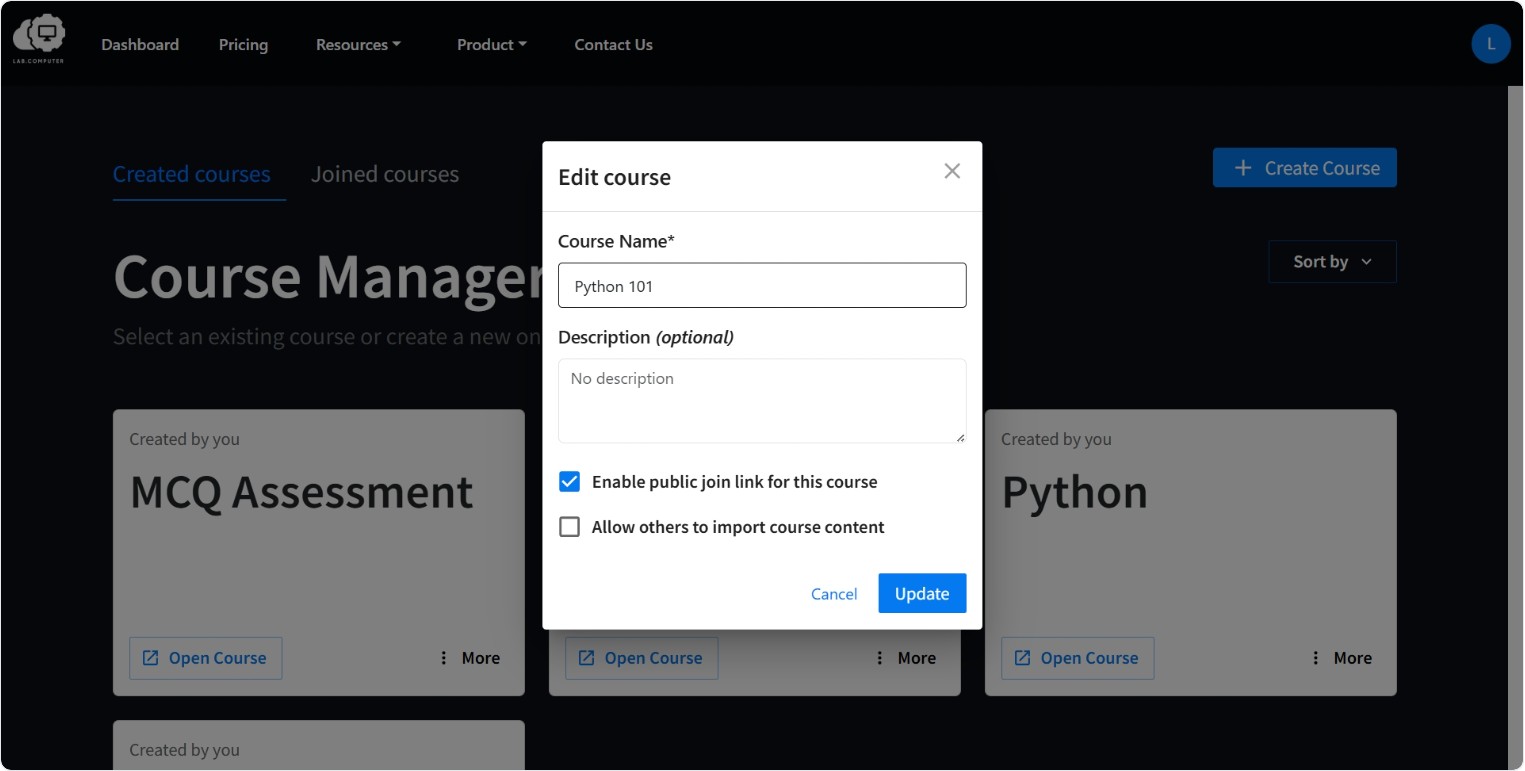Click the external-link icon on the middle card behind the dialog
This screenshot has width=1525, height=771.
pyautogui.click(x=587, y=658)
